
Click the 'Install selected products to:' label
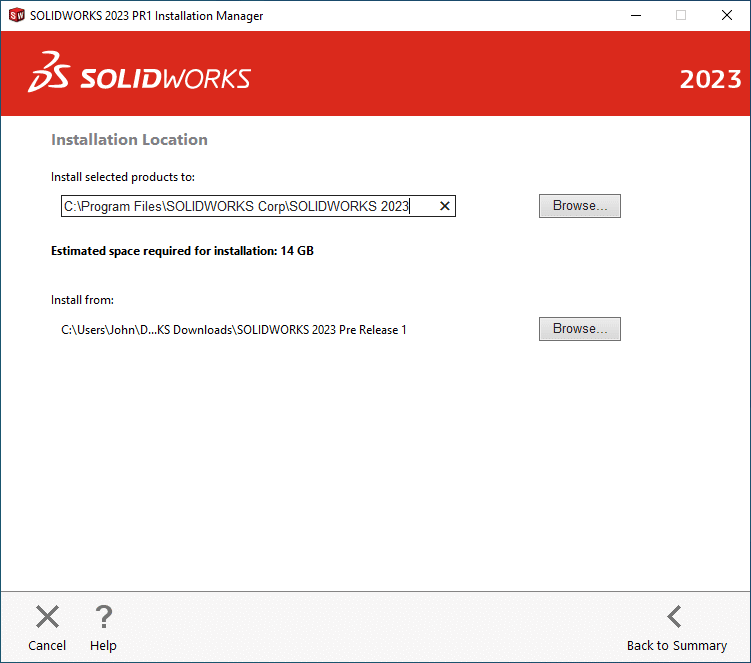[x=123, y=177]
